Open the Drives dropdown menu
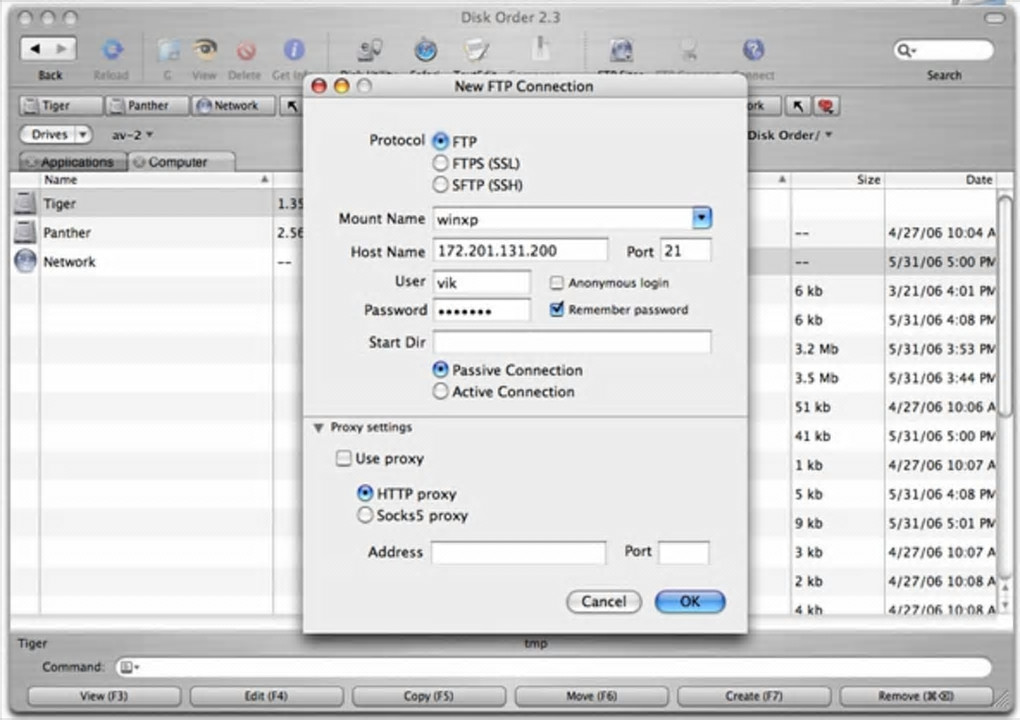This screenshot has width=1020, height=720. pos(56,135)
